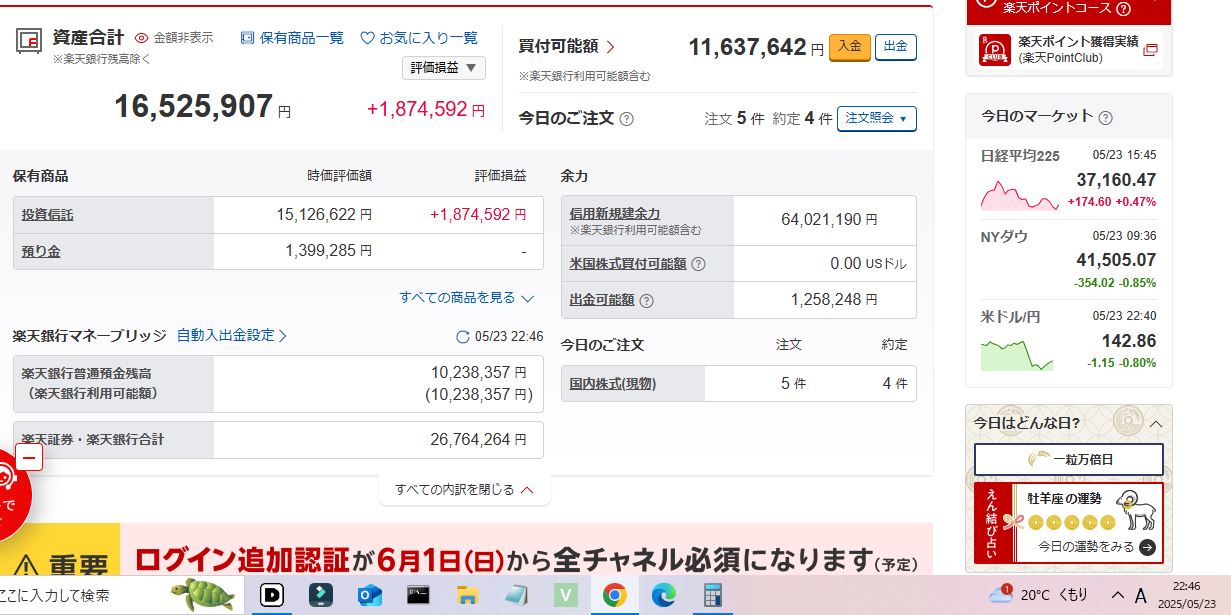Click the 一粒万倍日 box
This screenshot has width=1231, height=615.
click(x=1069, y=459)
